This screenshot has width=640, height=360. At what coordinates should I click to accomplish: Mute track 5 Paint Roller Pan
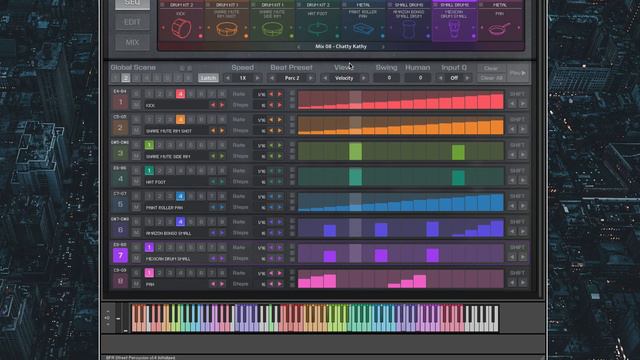136,207
